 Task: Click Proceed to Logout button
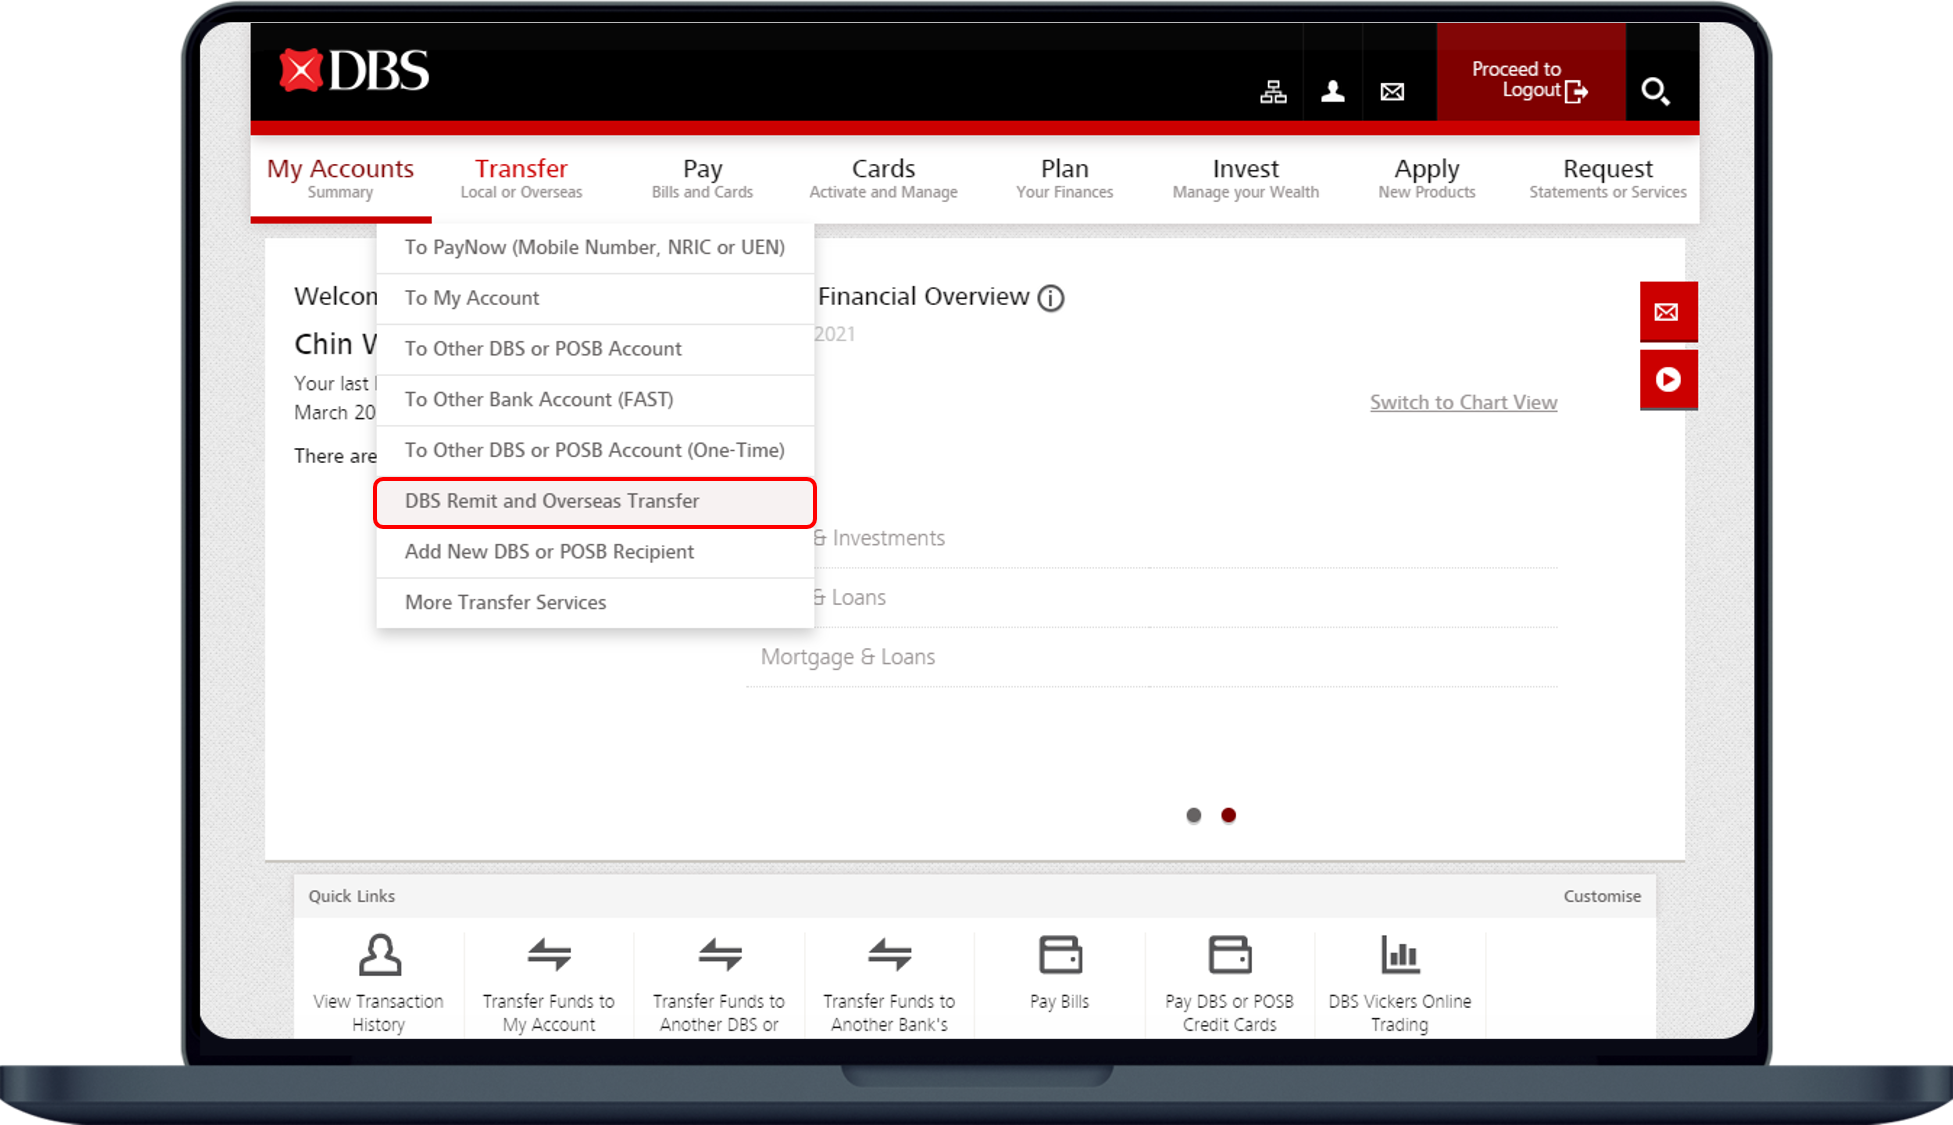click(x=1529, y=80)
